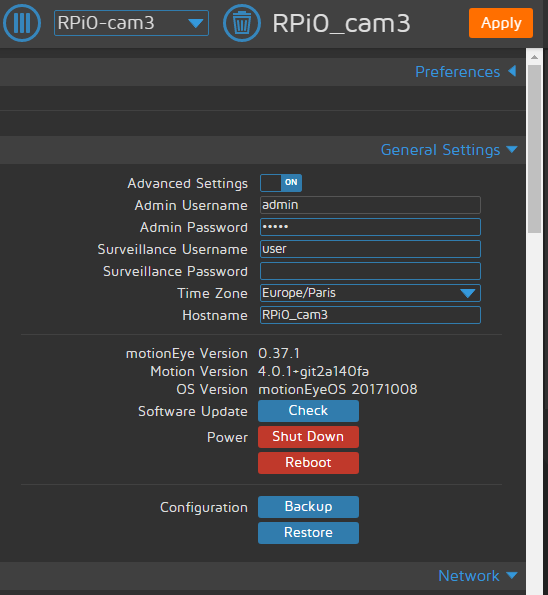
Task: Collapse the Network section
Action: 477,576
